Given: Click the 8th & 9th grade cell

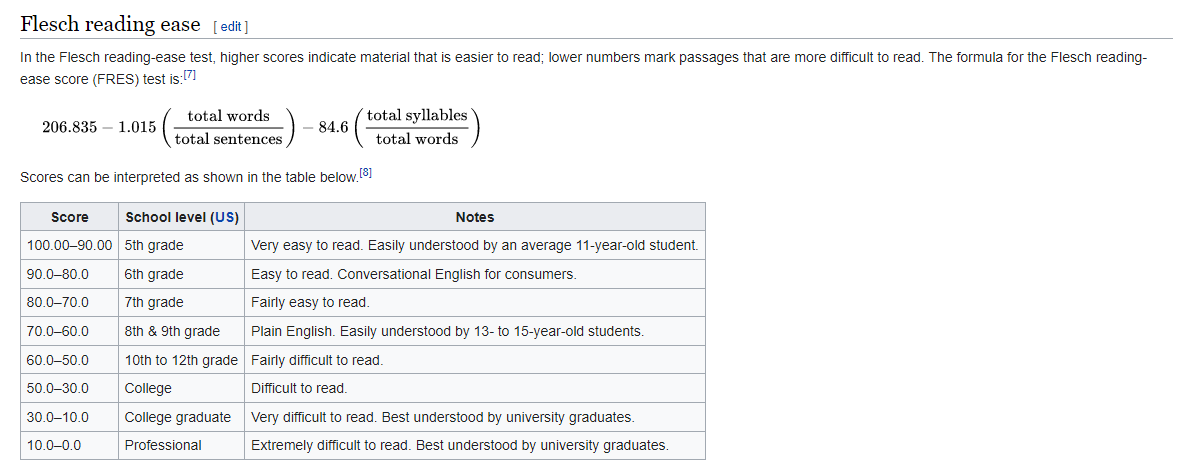Looking at the screenshot, I should [x=182, y=331].
